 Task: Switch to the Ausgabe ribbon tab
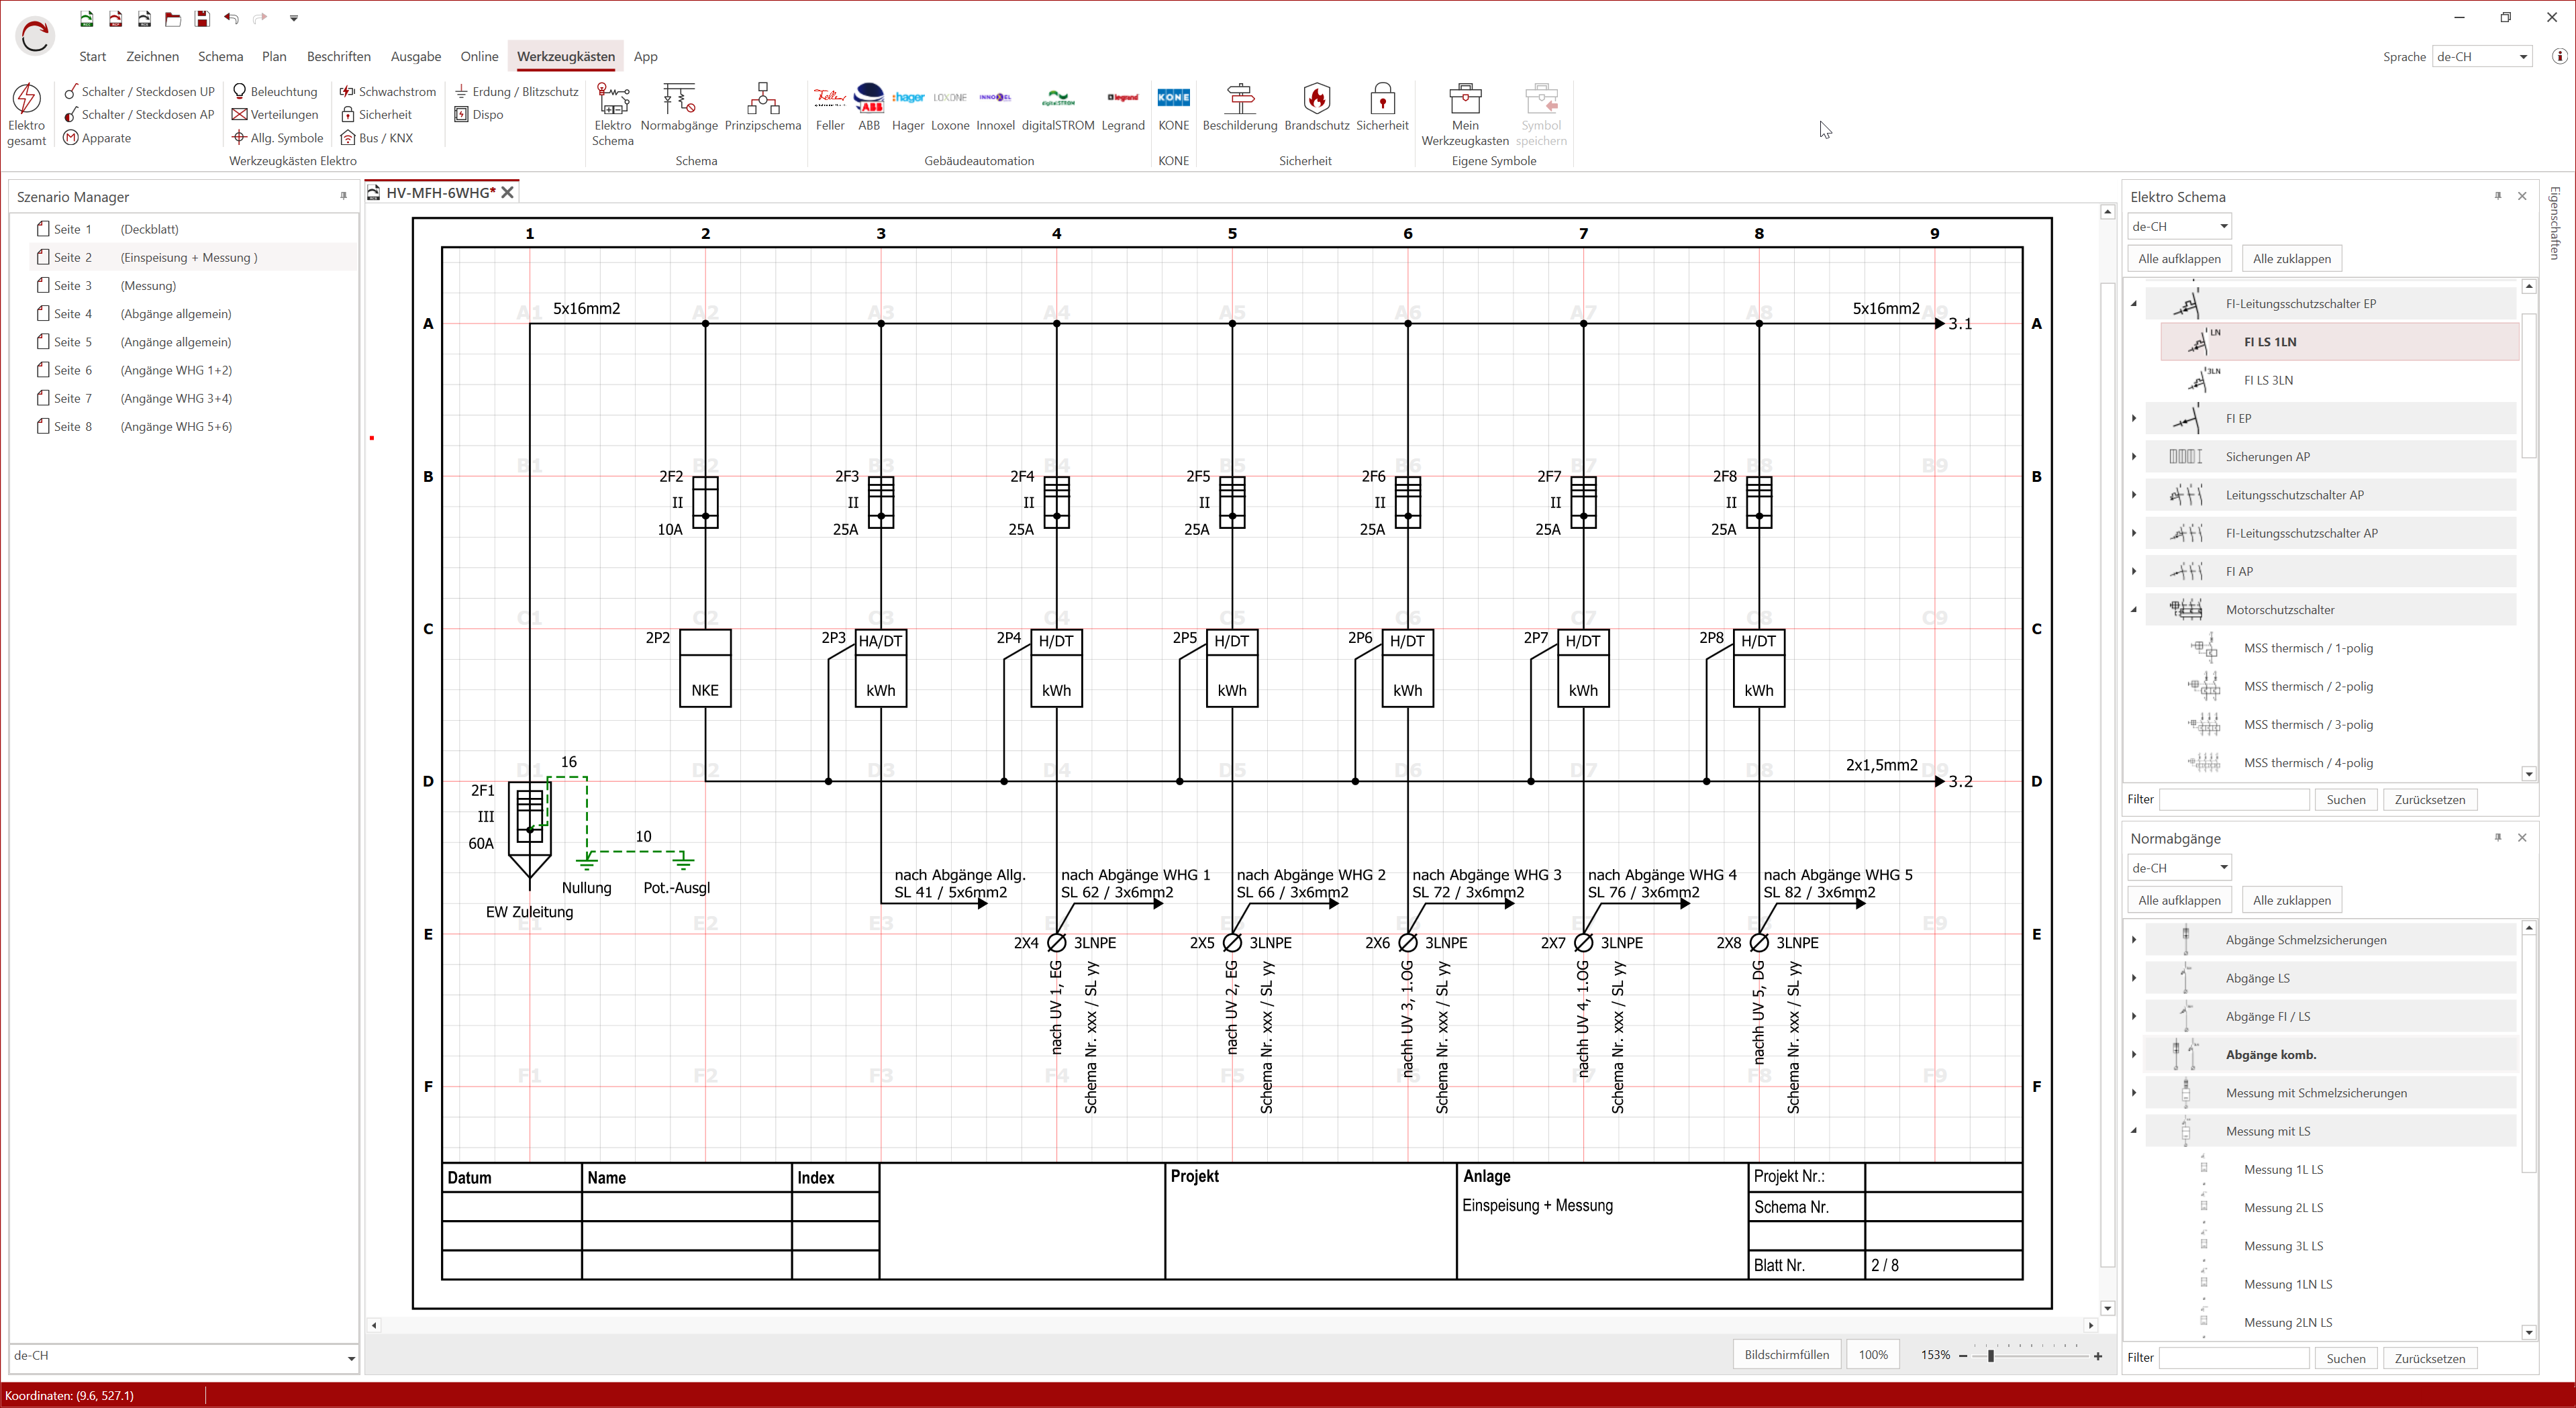pos(415,57)
